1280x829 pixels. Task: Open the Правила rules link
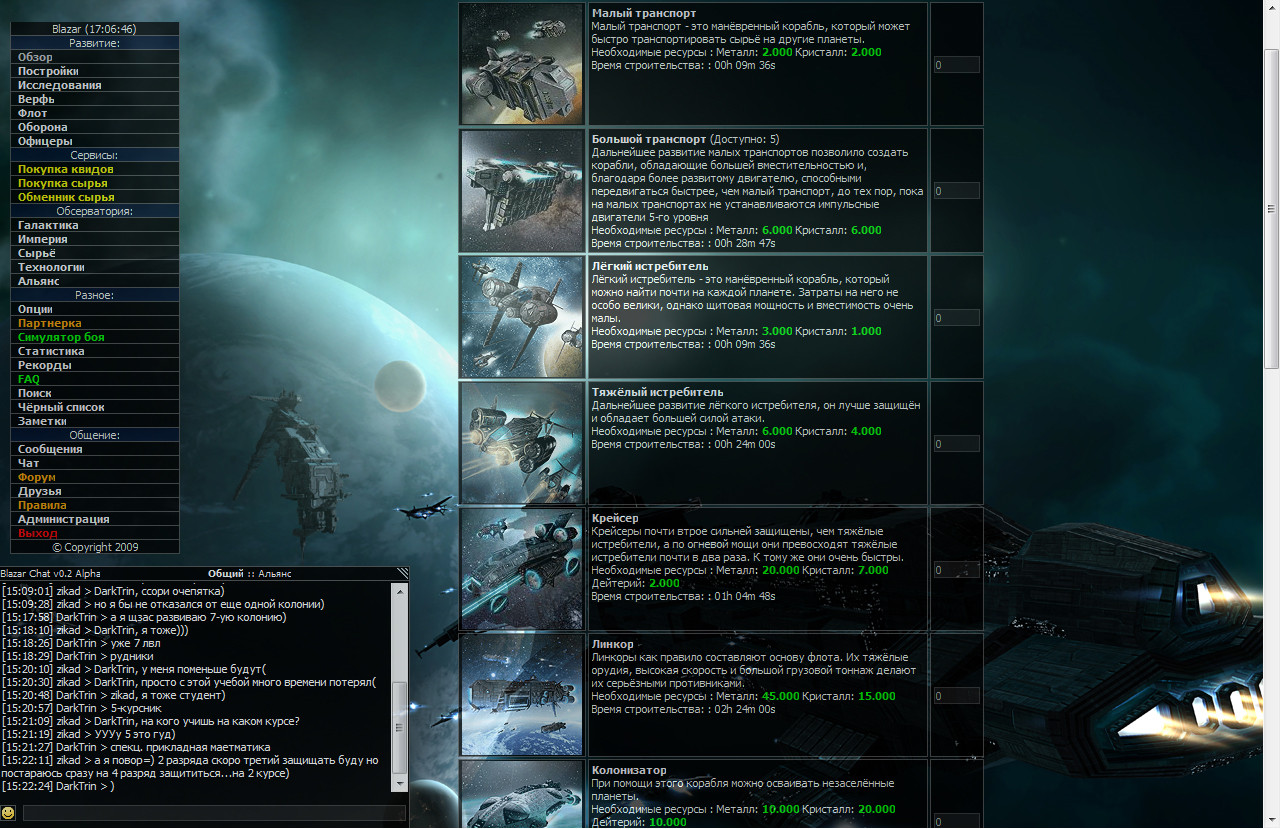tap(42, 505)
